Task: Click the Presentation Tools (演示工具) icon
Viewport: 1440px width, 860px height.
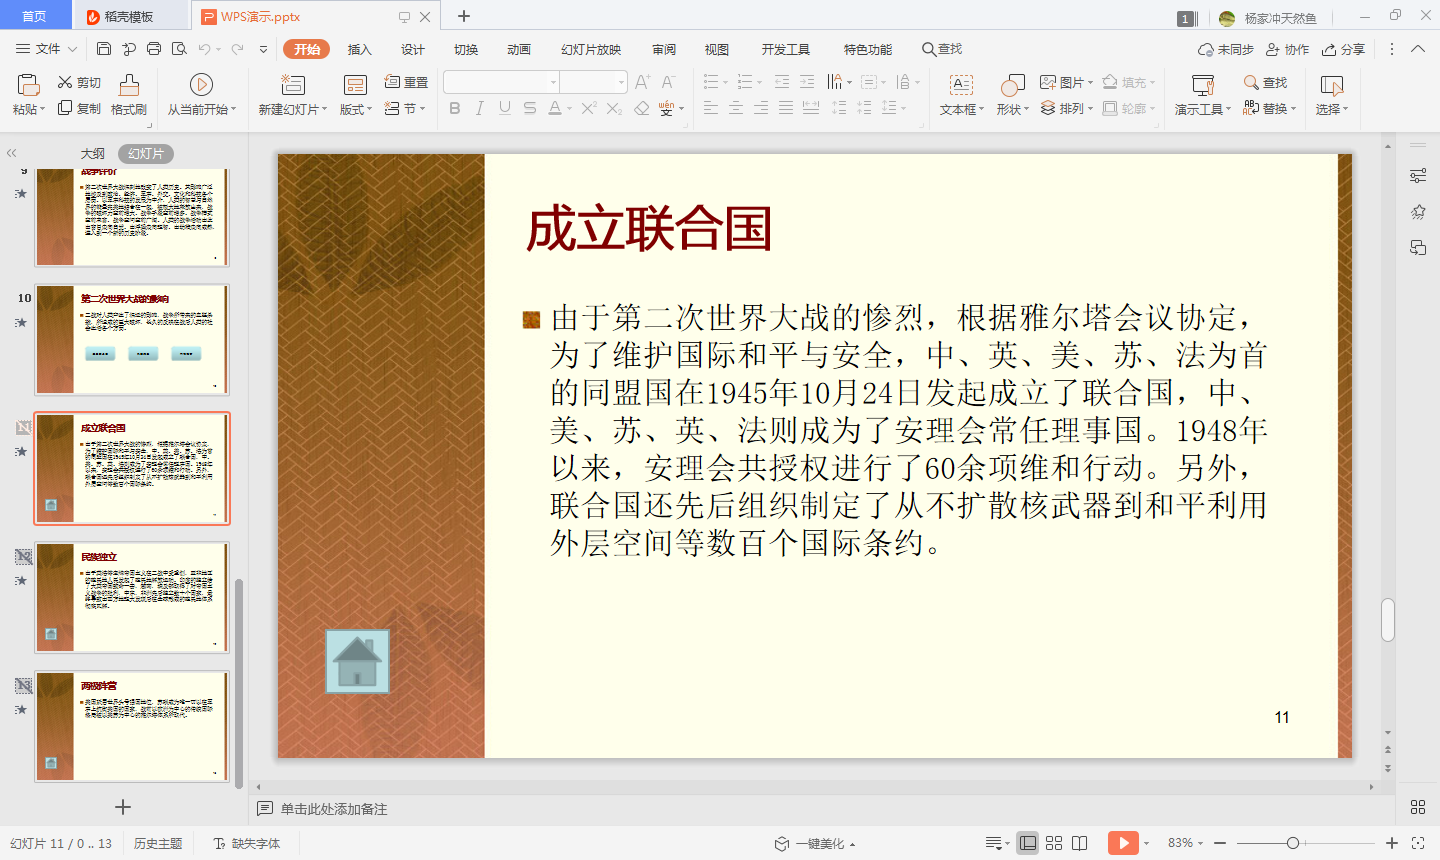Action: tap(1203, 85)
